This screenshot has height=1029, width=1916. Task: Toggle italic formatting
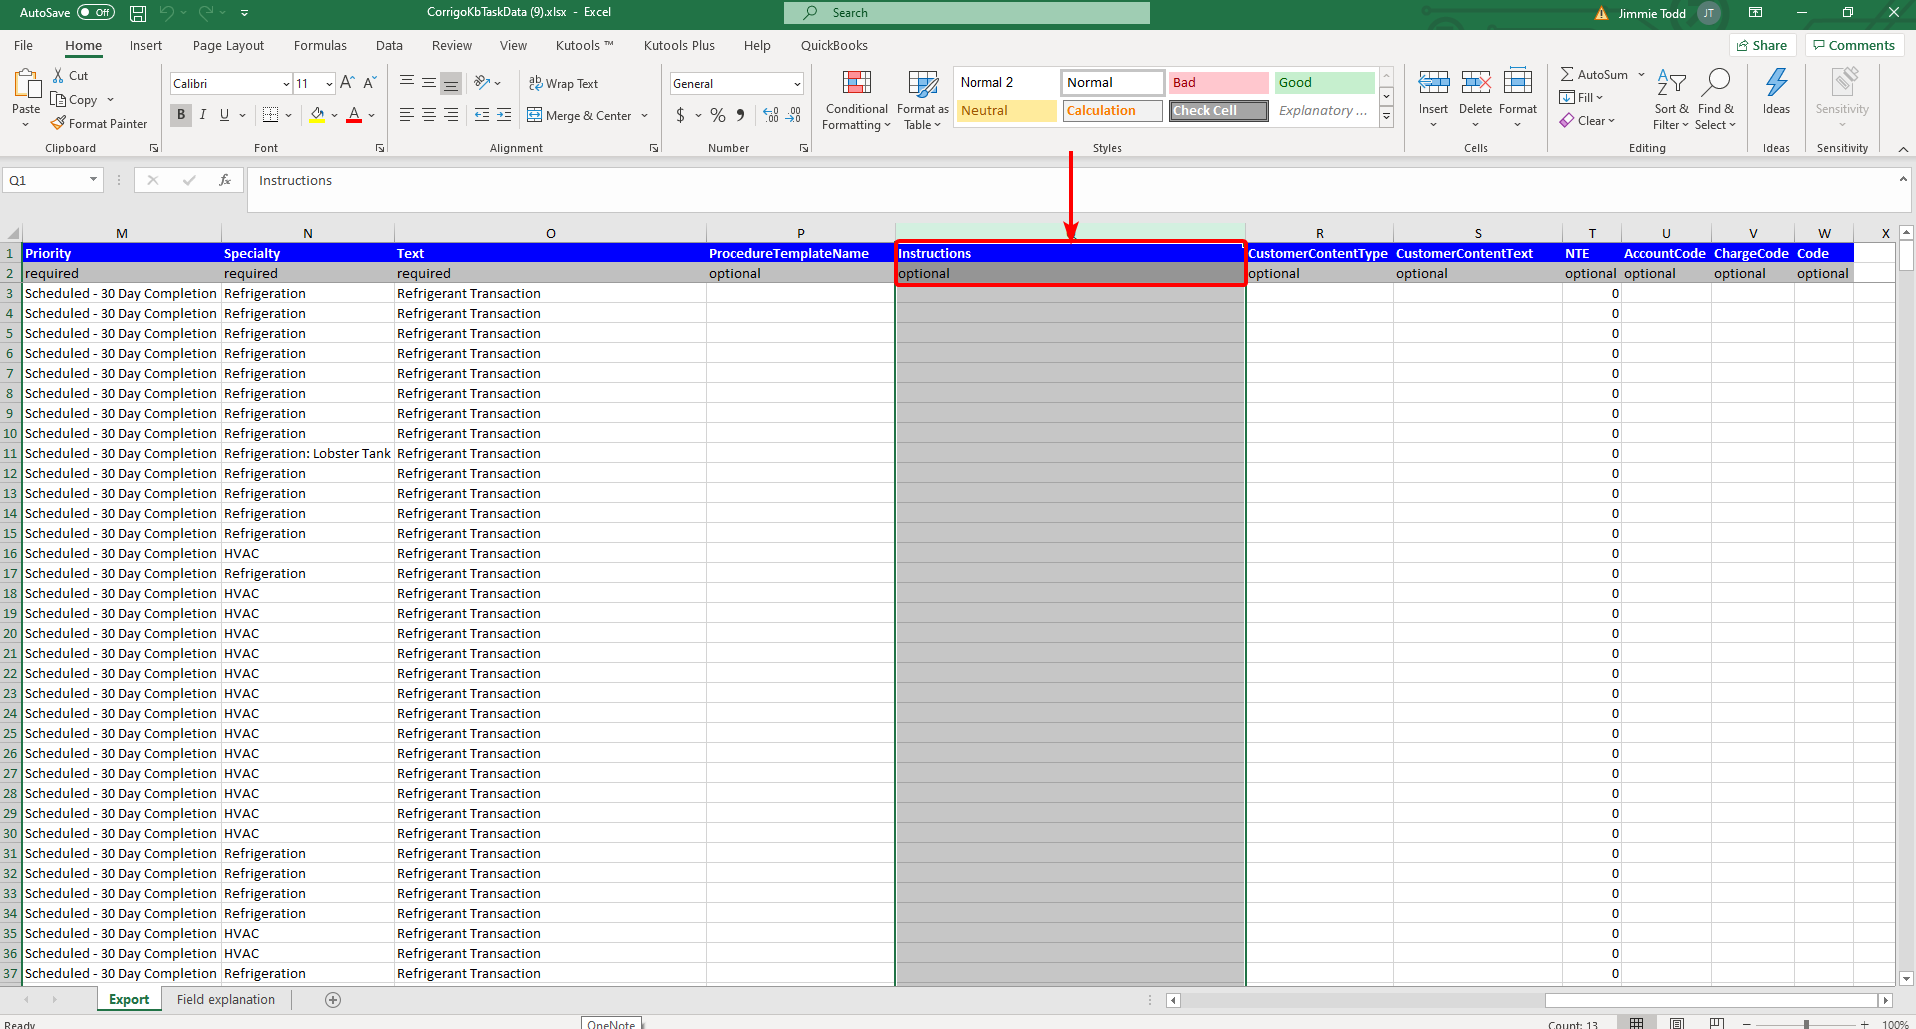point(203,115)
